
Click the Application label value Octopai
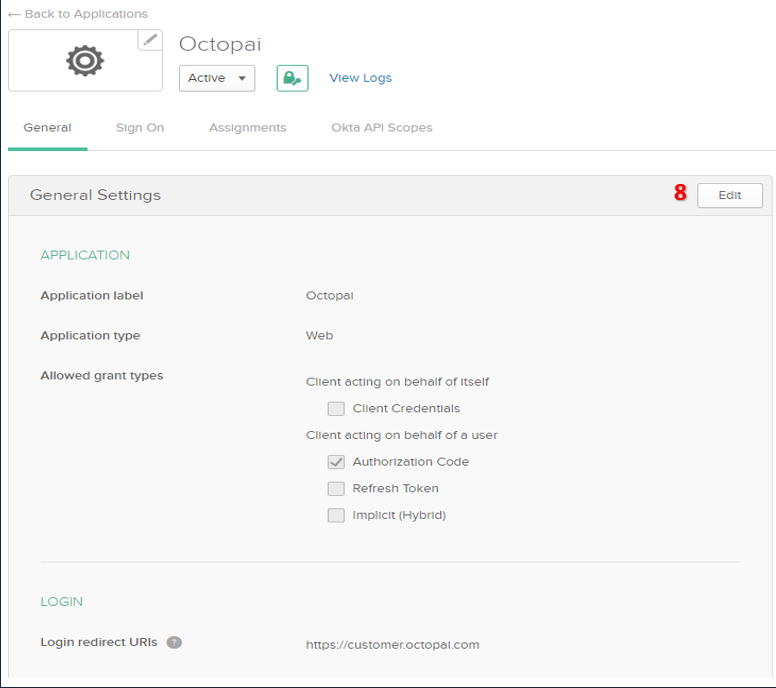tap(330, 295)
